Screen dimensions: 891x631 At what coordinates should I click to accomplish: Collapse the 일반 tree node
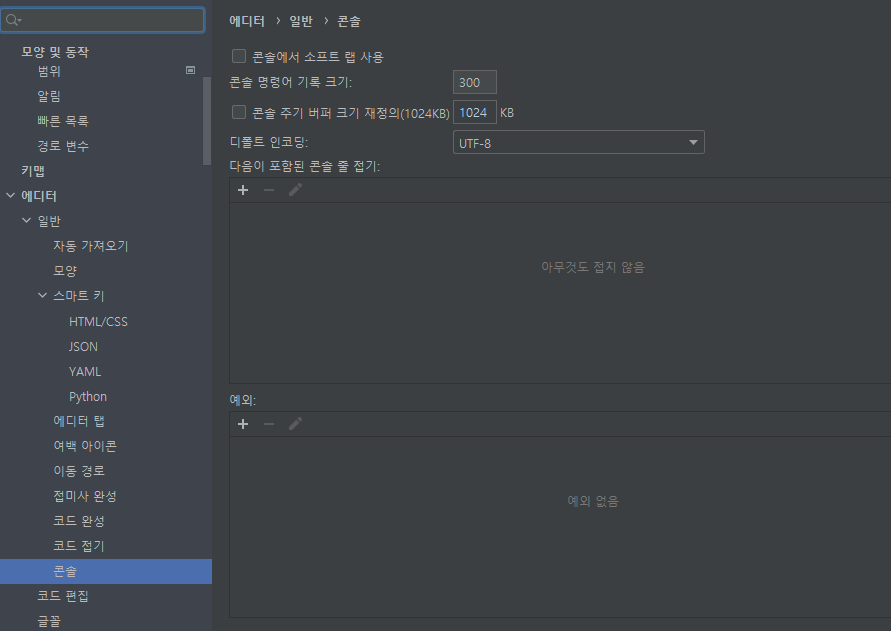click(26, 221)
